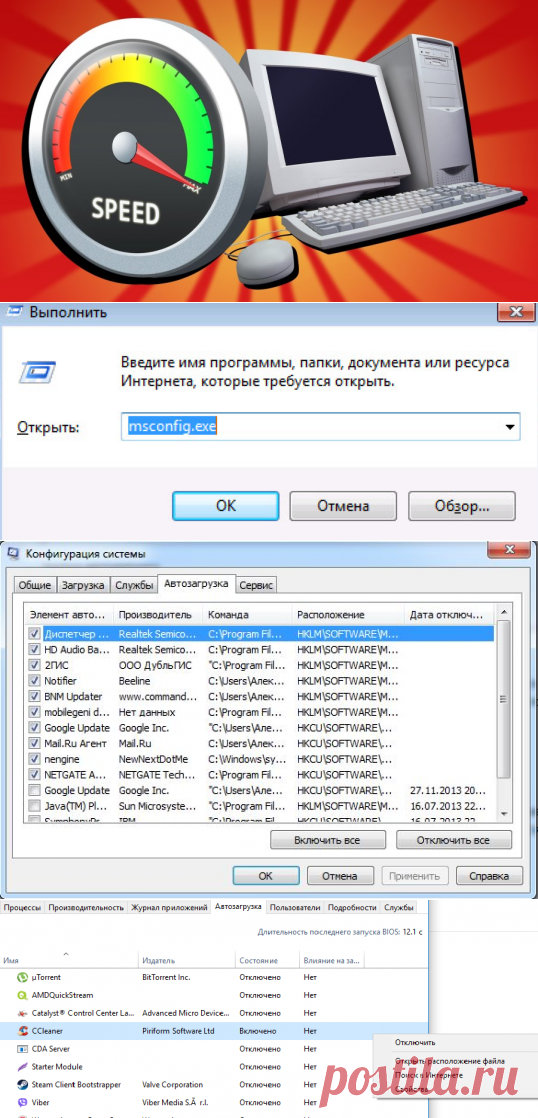Screen dimensions: 538x1118
Task: Click OK in Конфигурация системы window
Action: click(266, 876)
